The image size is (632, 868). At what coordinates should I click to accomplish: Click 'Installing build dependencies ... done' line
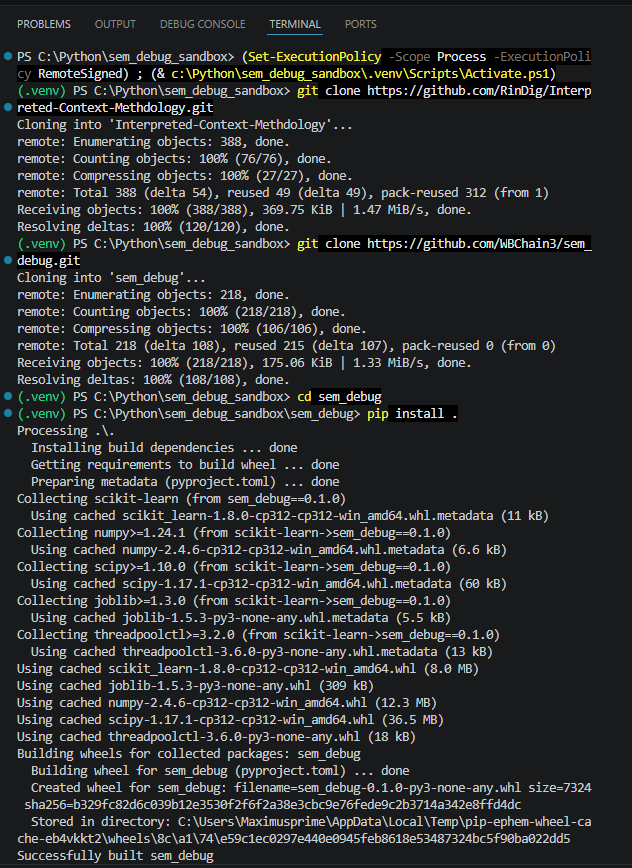164,447
